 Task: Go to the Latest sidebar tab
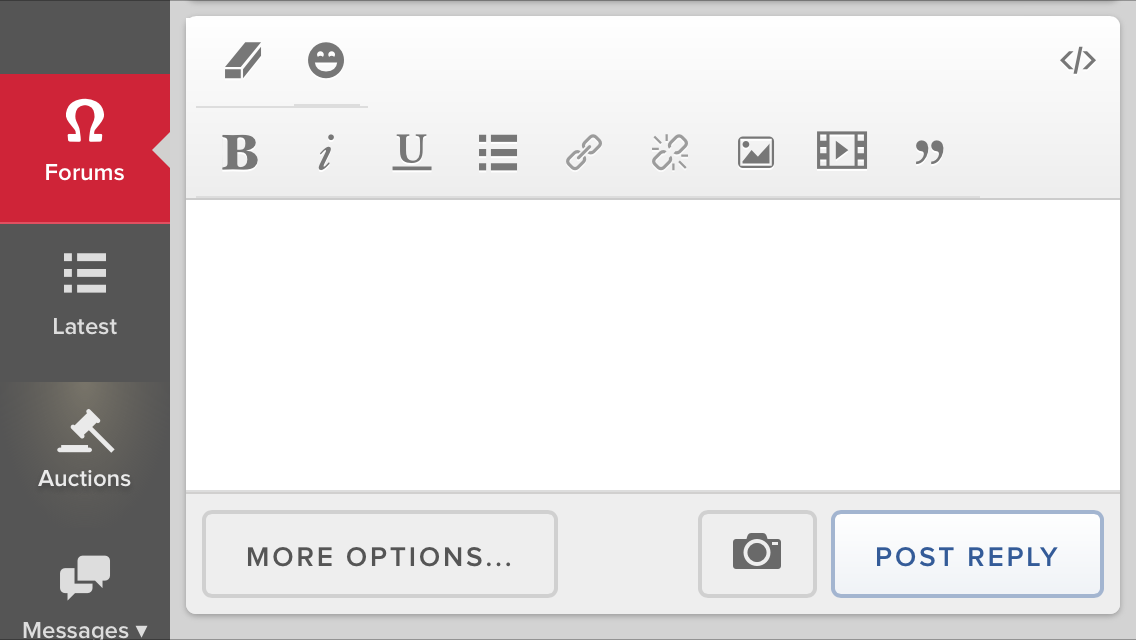[85, 295]
